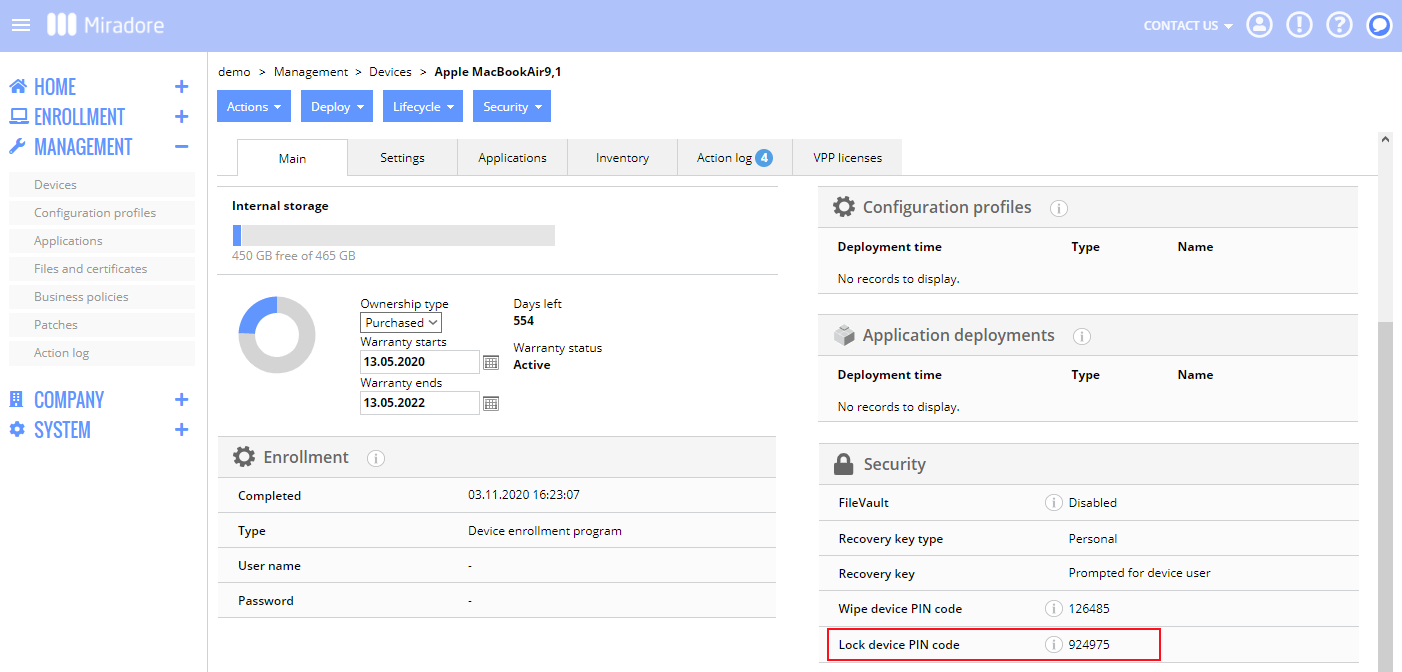Switch to the Main tab
1402x672 pixels.
pos(292,158)
